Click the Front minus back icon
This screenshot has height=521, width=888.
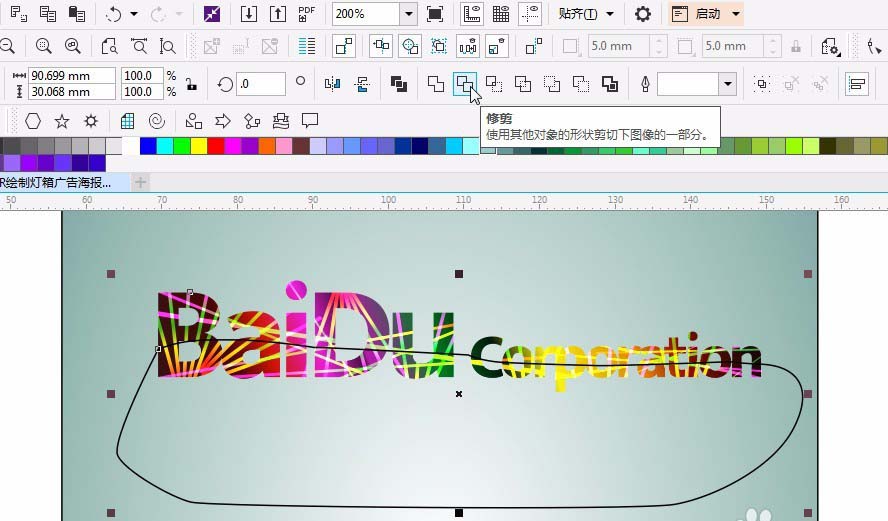[552, 84]
